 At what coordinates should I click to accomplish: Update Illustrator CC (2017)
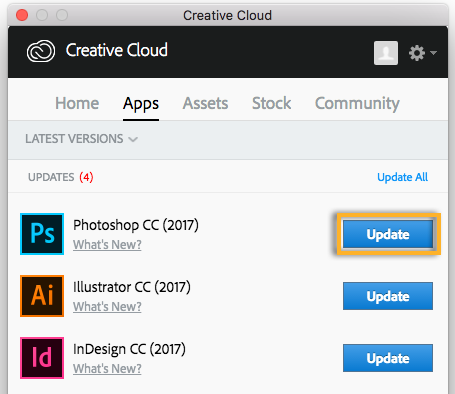388,296
